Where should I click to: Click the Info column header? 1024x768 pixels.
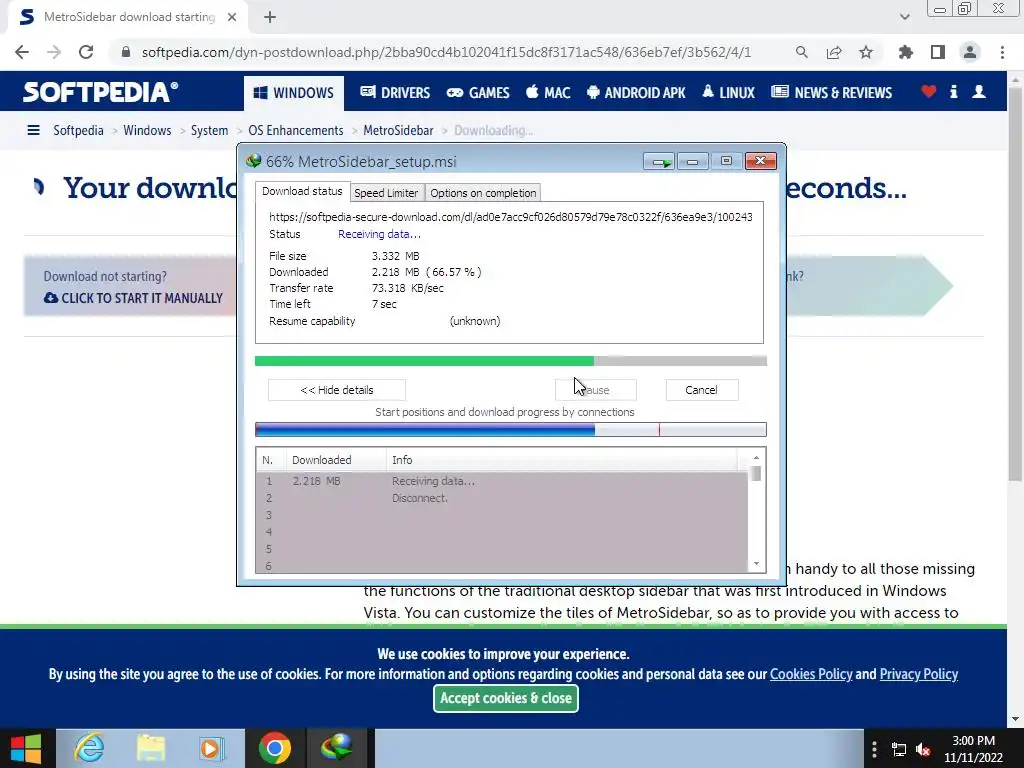562,460
